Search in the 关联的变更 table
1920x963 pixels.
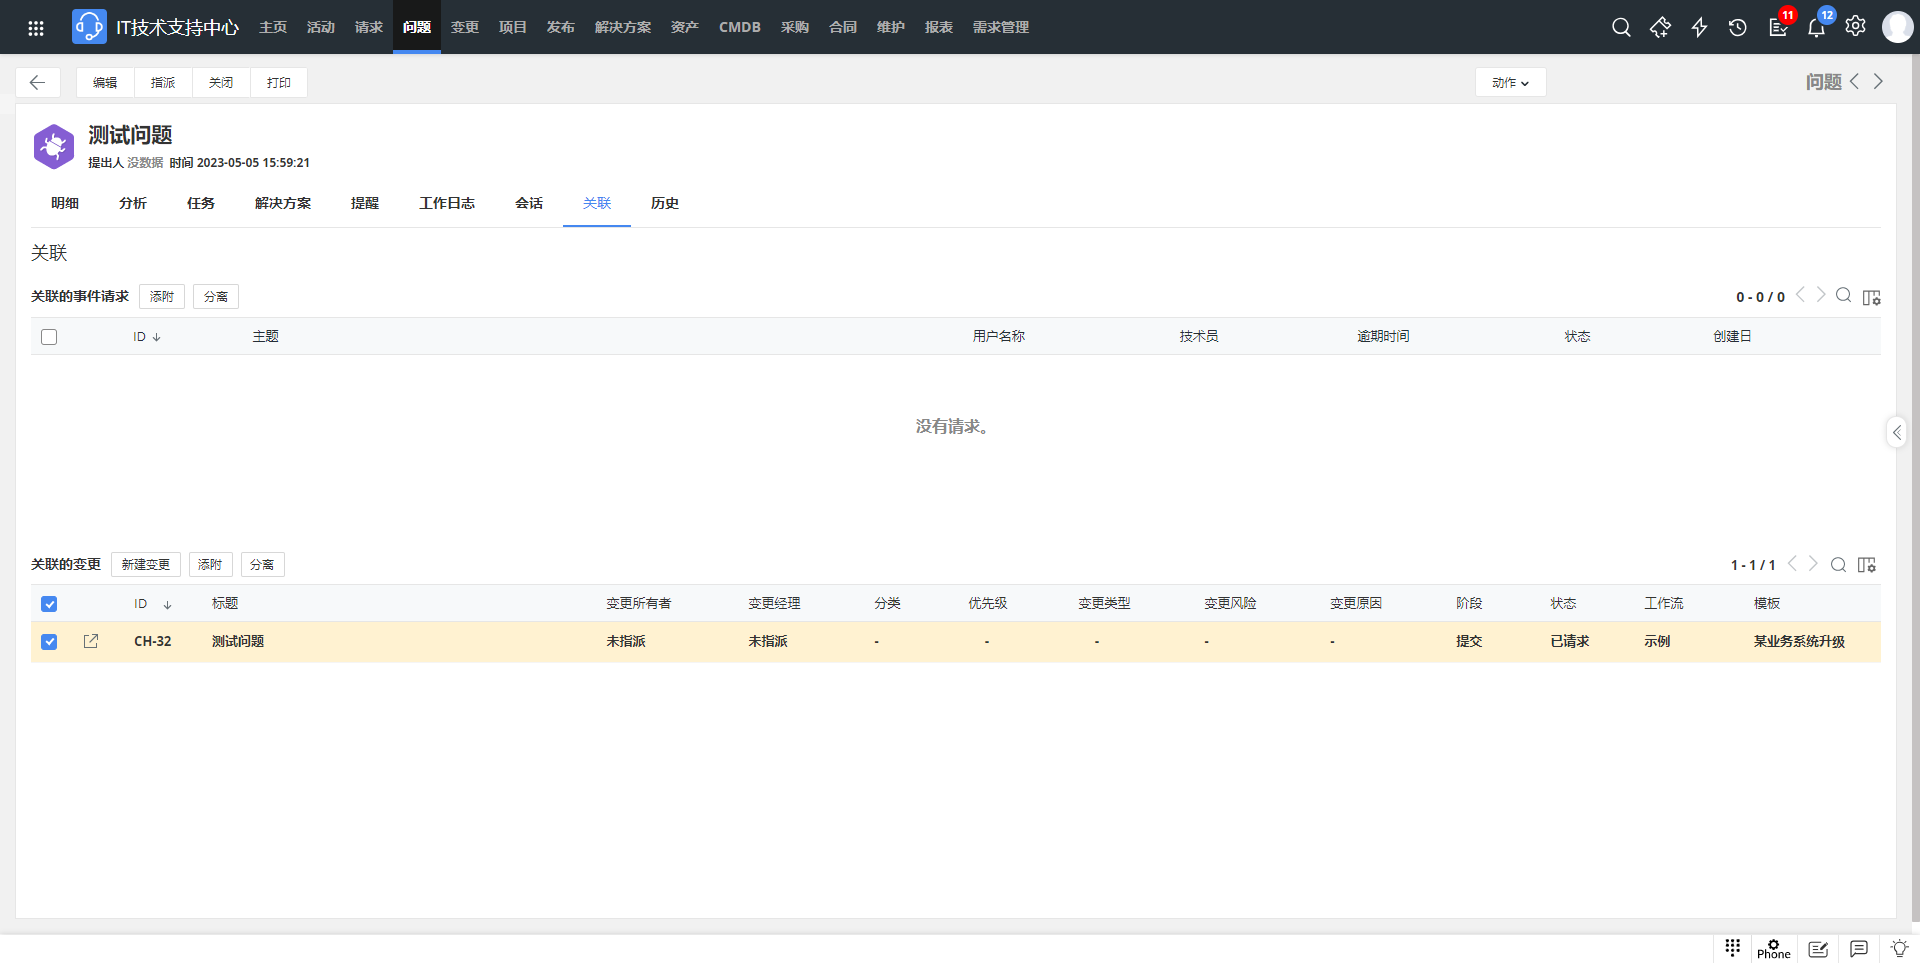click(1838, 565)
